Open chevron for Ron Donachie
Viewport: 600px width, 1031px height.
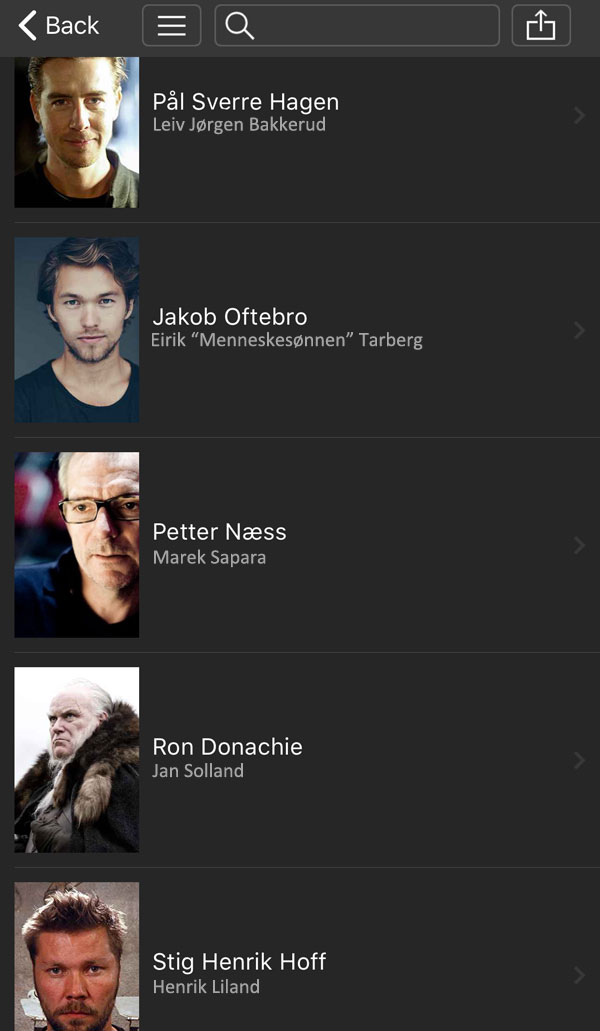point(579,761)
